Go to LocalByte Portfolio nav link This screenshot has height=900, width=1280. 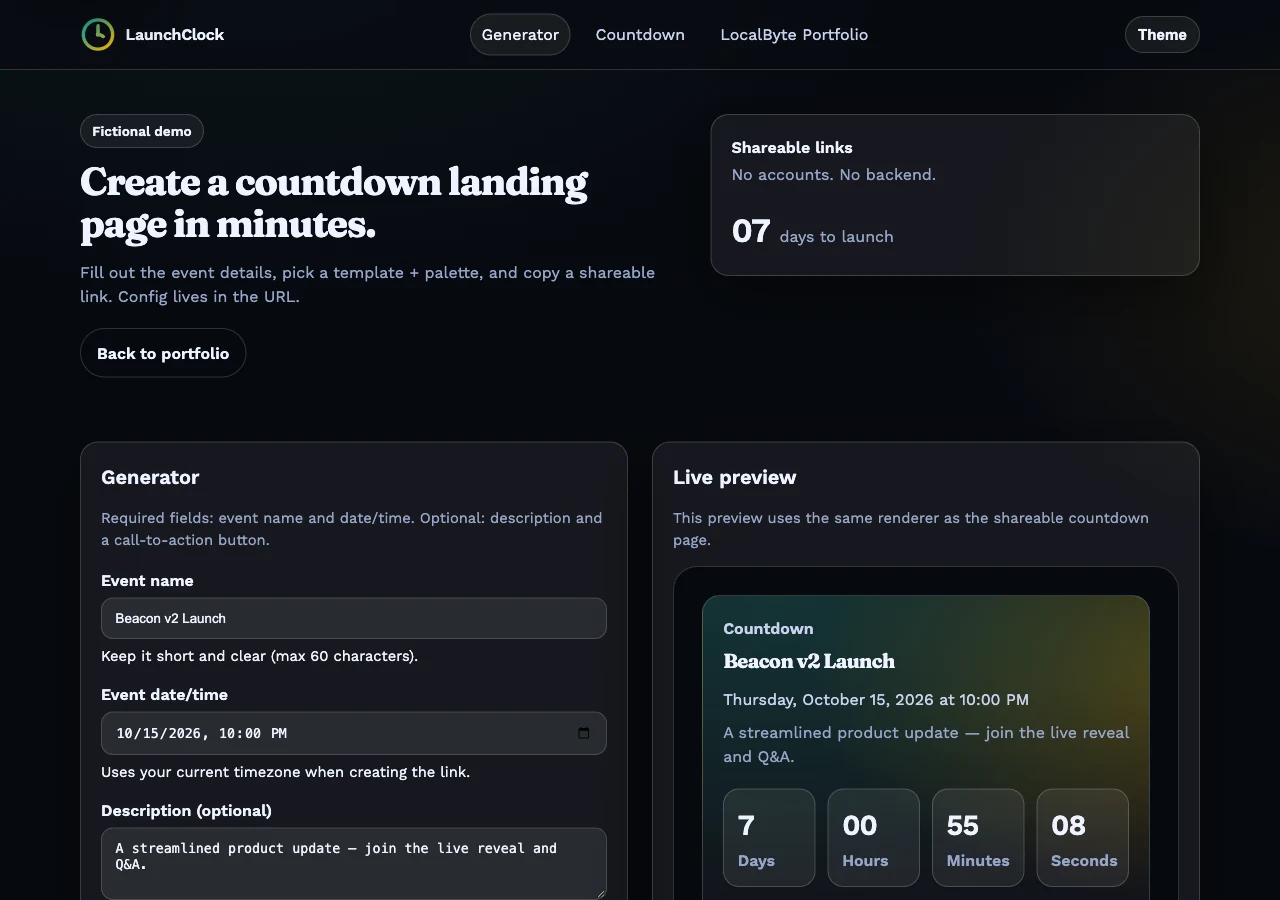point(794,35)
